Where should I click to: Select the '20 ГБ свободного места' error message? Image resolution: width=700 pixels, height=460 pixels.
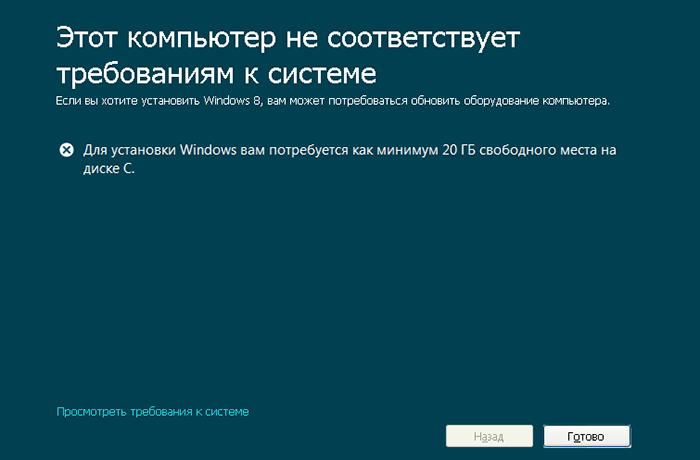click(x=350, y=159)
